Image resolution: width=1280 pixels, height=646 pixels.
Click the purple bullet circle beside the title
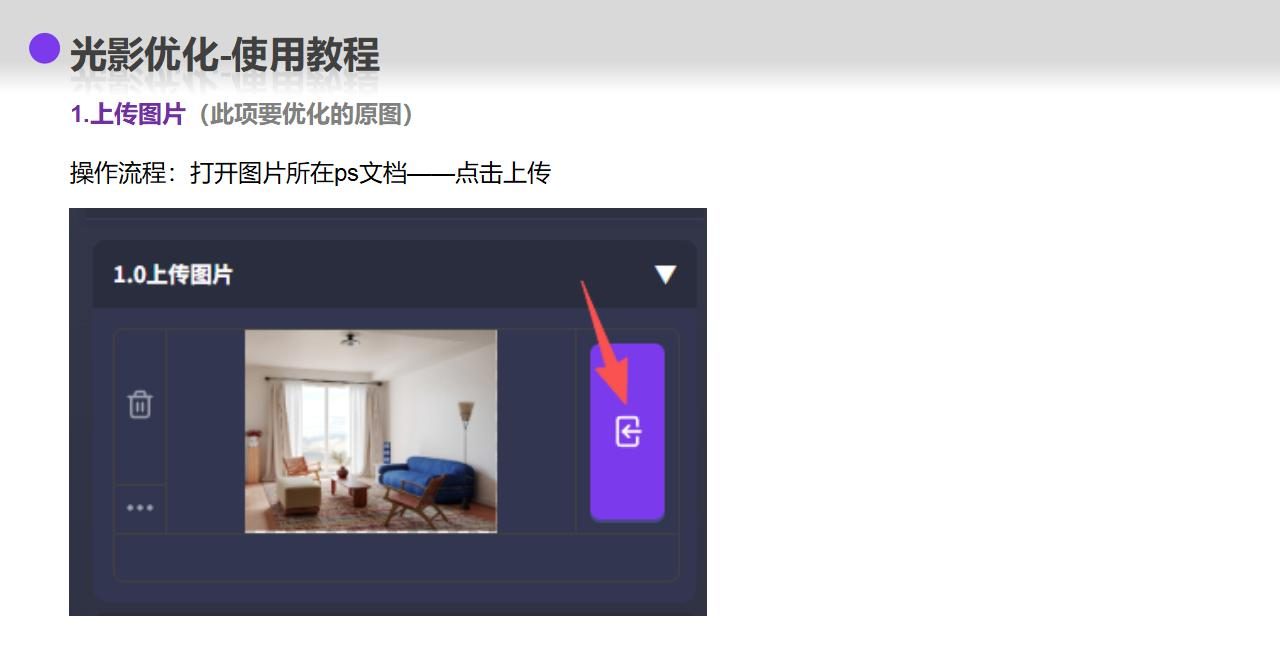click(44, 48)
